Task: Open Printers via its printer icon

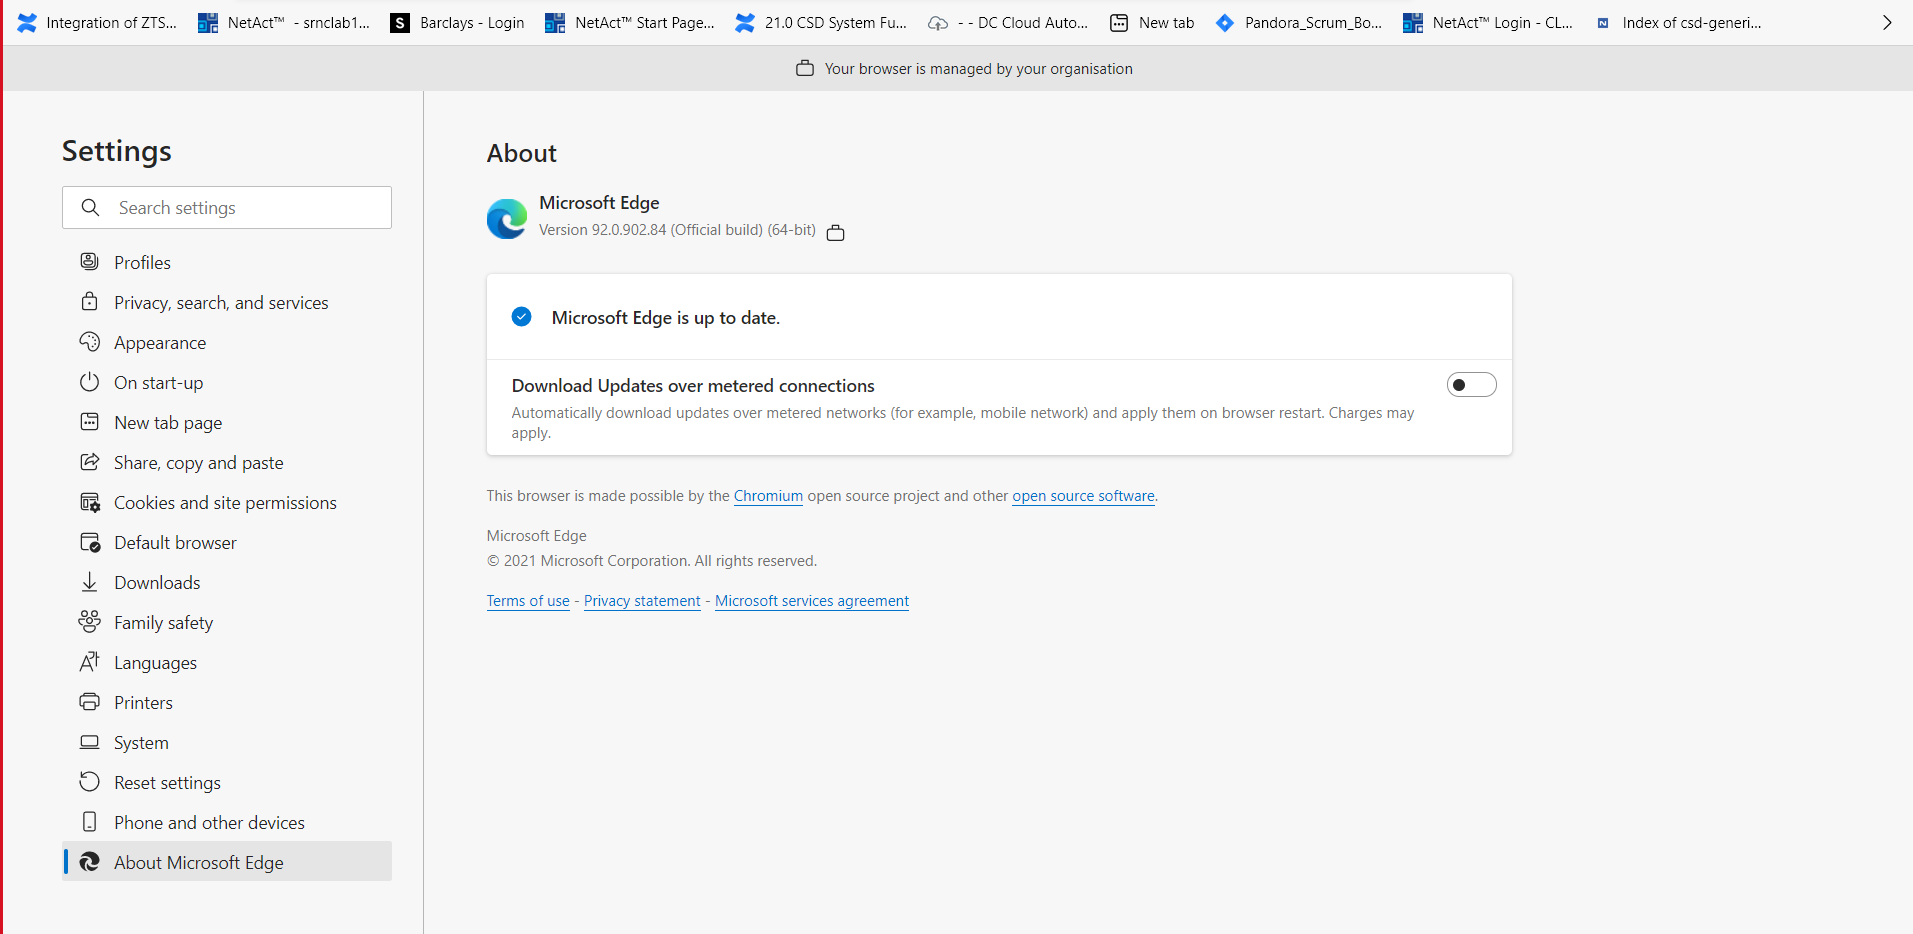Action: [x=90, y=701]
